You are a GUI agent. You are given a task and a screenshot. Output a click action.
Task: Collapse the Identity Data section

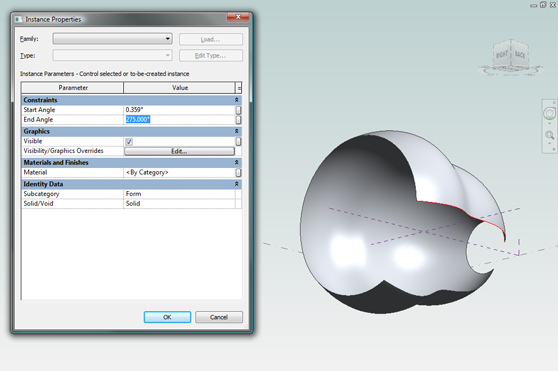click(x=236, y=184)
